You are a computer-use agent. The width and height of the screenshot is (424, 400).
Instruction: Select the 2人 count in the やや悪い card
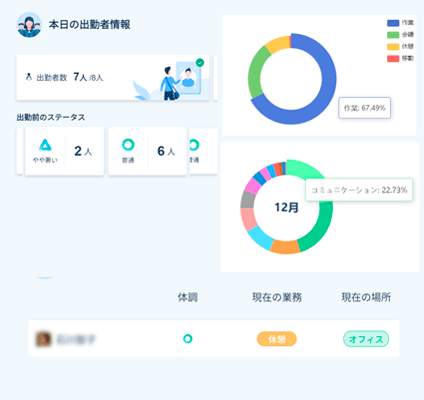coord(83,151)
